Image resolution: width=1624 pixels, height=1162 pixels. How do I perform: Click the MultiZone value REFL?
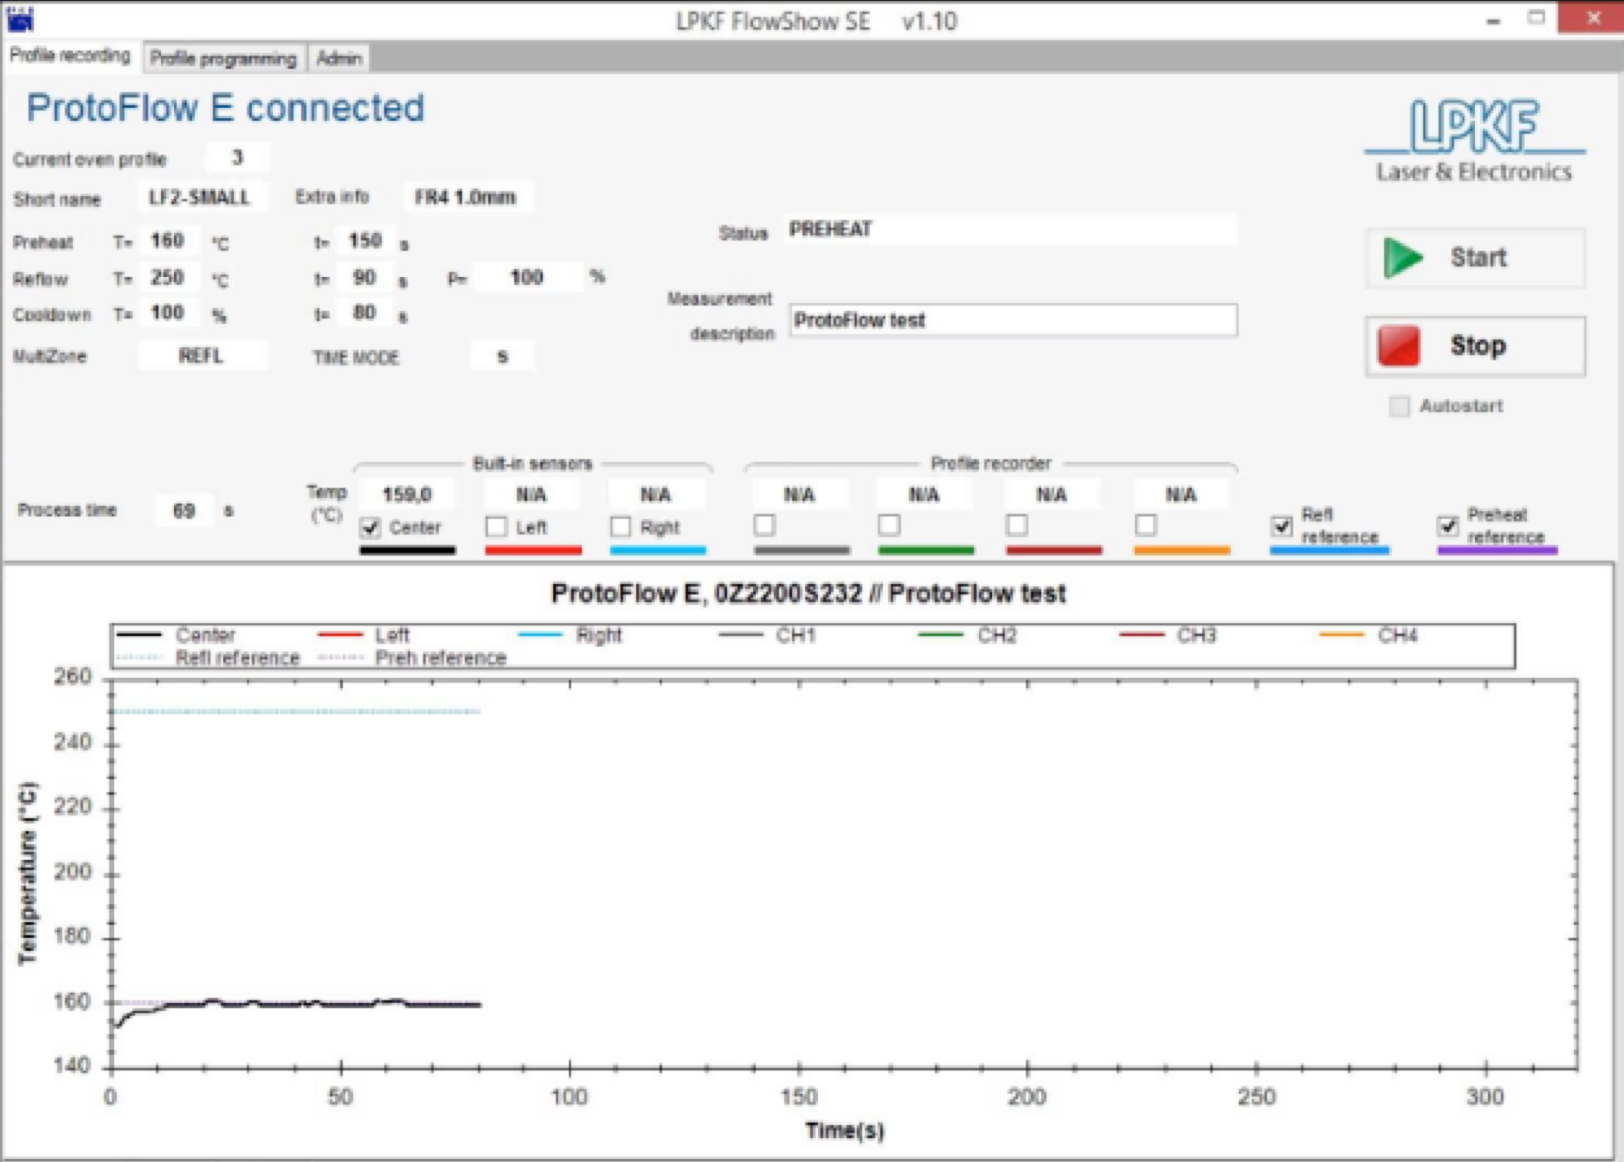(x=201, y=356)
